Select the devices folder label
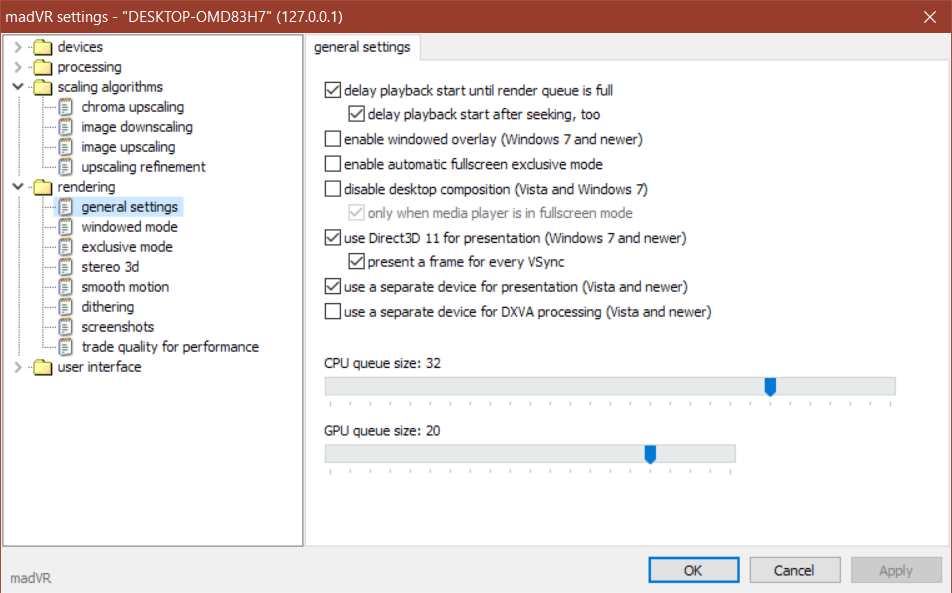952x593 pixels. (80, 47)
